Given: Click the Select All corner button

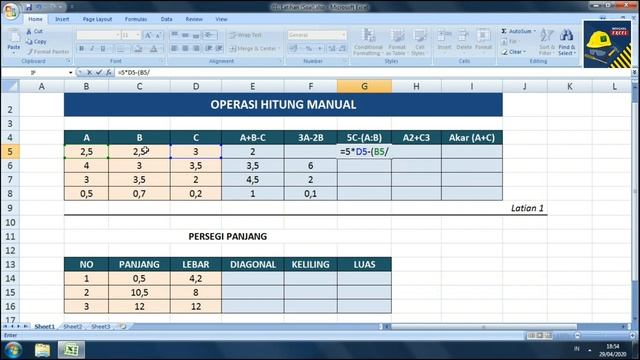Looking at the screenshot, I should tap(11, 86).
